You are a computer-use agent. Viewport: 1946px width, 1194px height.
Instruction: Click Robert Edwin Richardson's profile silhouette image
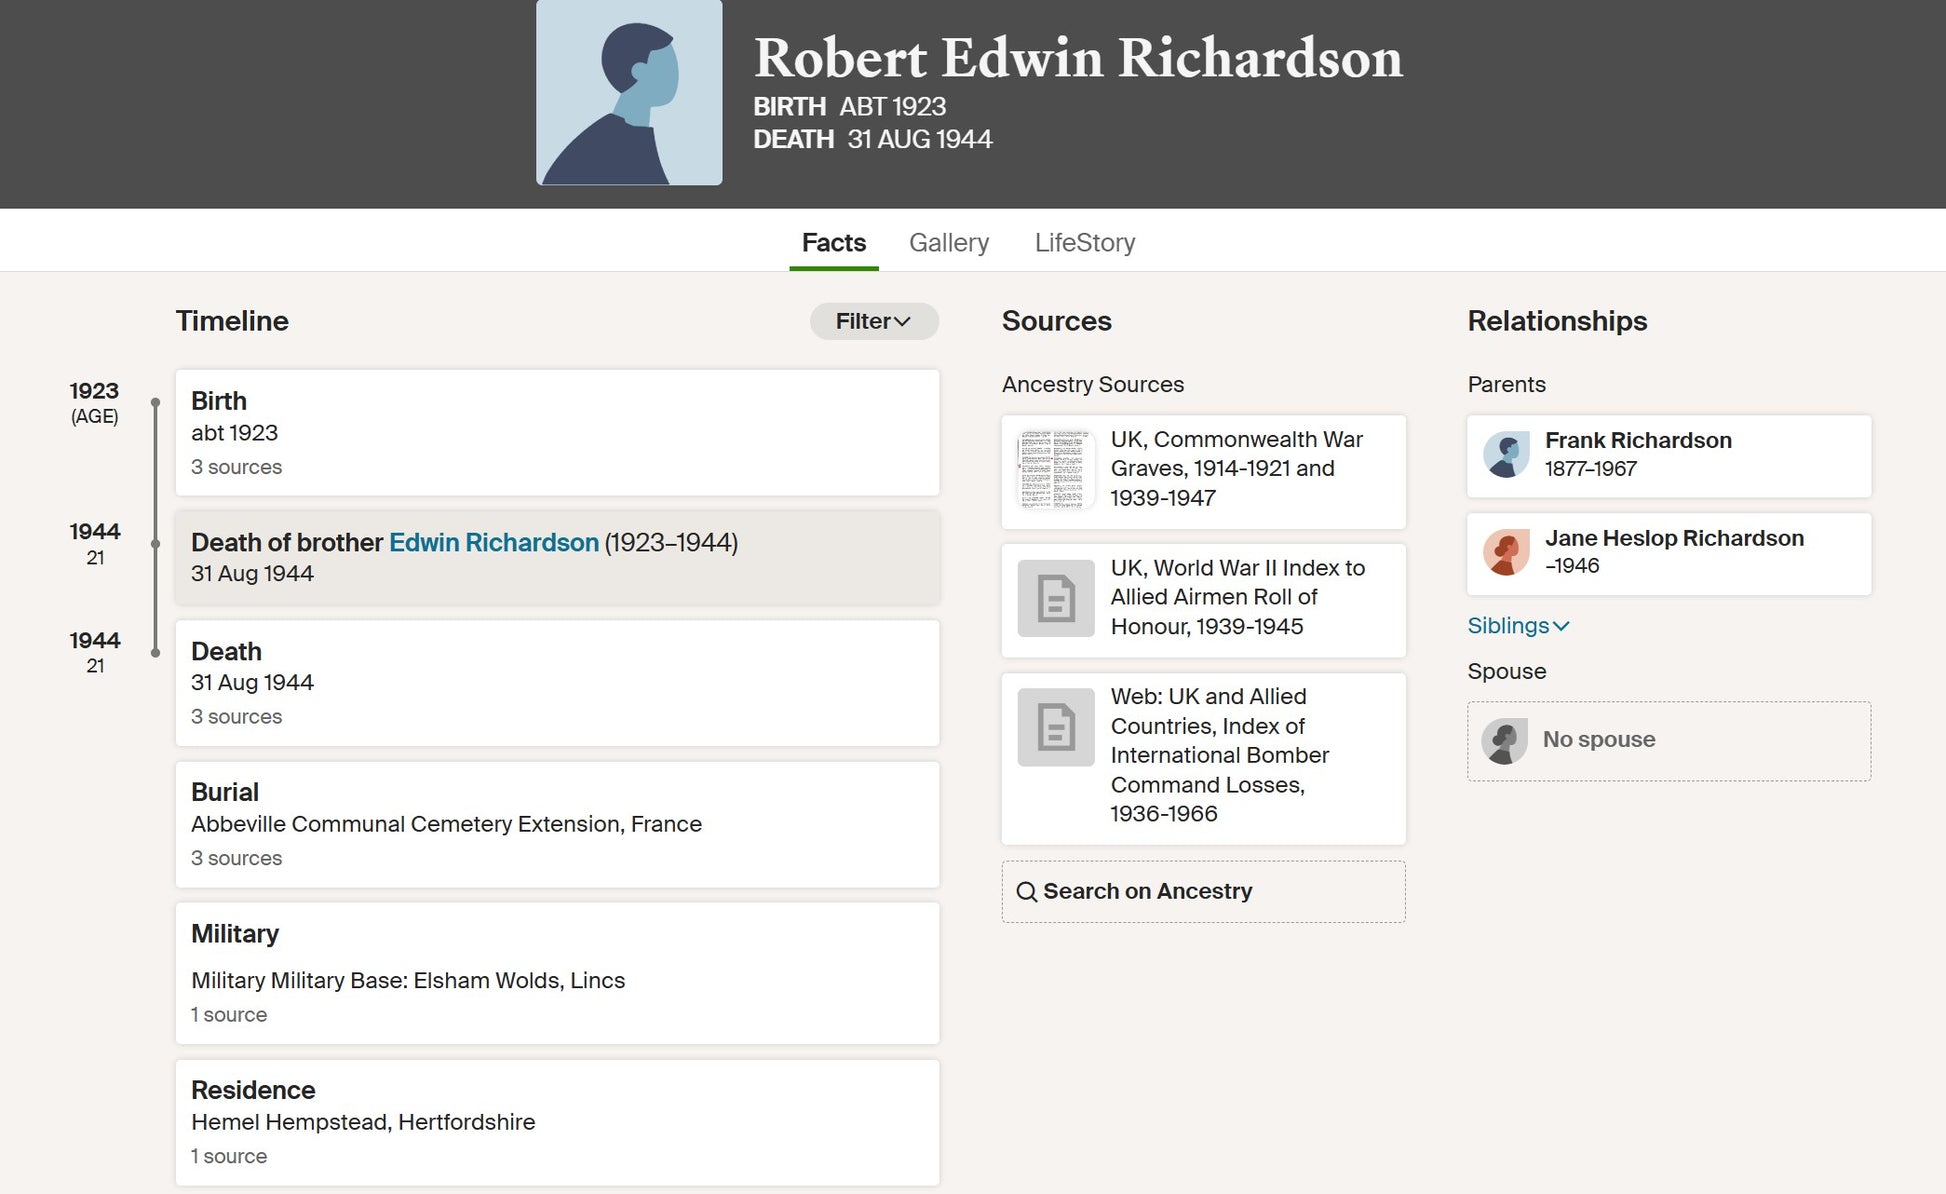[x=629, y=92]
